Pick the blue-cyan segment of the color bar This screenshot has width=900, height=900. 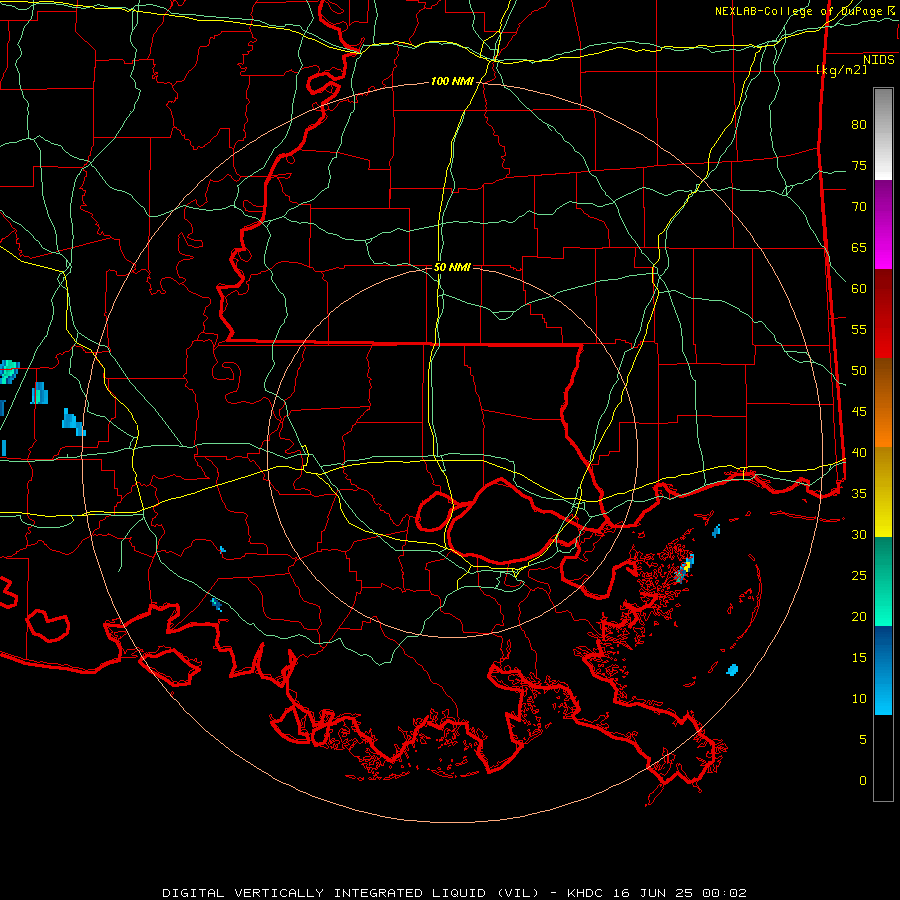coord(883,670)
